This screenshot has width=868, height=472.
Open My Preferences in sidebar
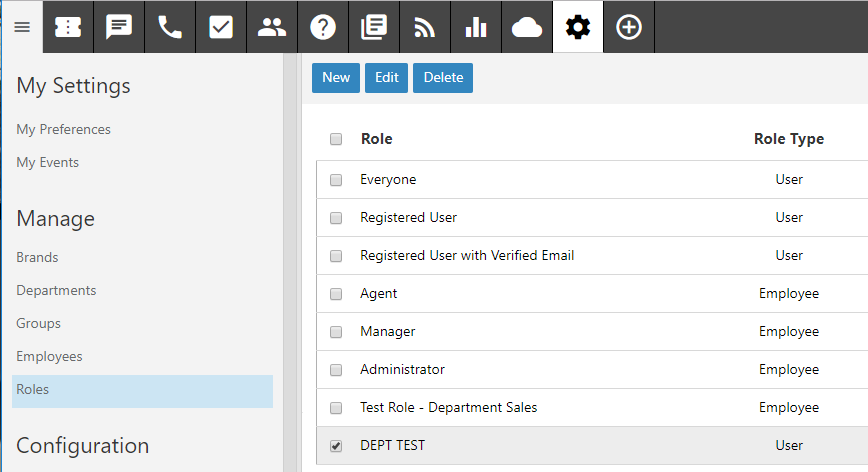tap(63, 129)
